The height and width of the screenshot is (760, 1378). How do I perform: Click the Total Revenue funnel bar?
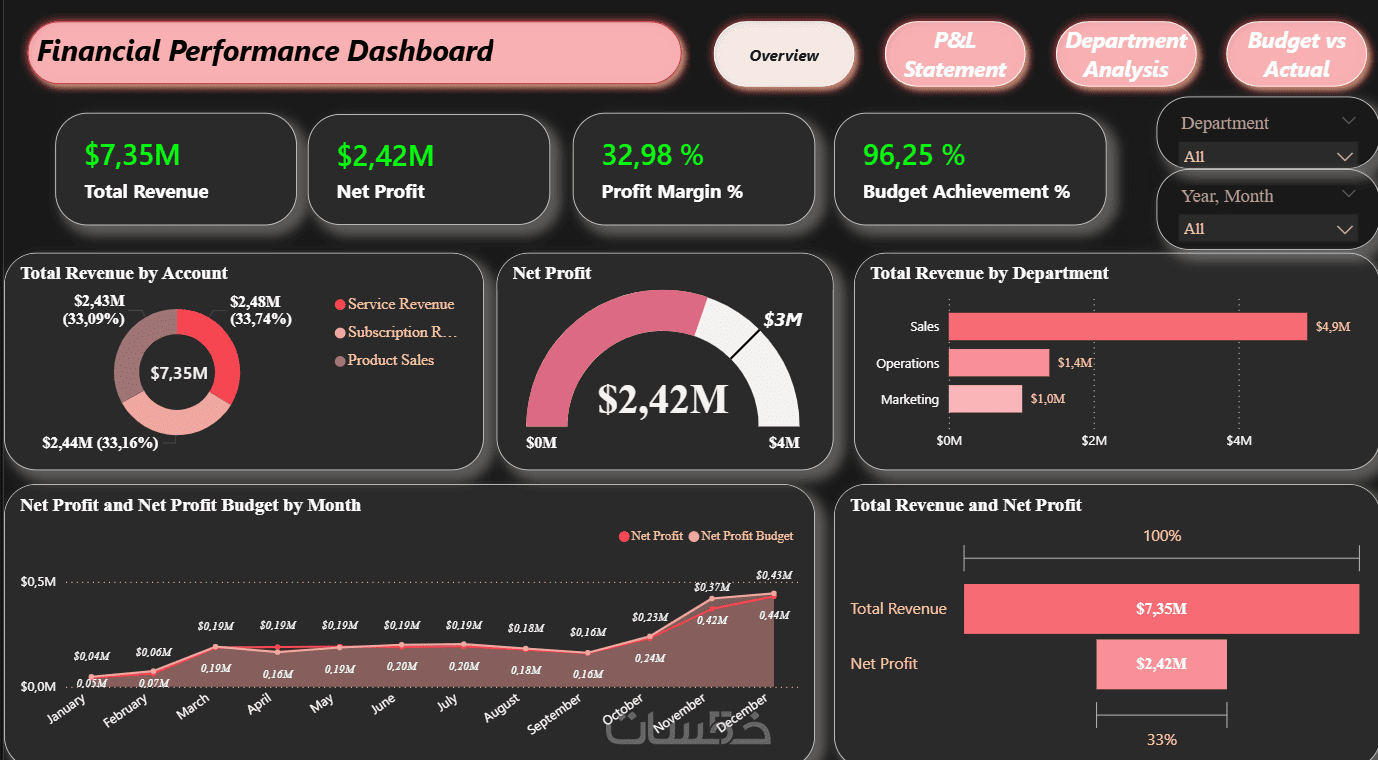tap(1161, 608)
